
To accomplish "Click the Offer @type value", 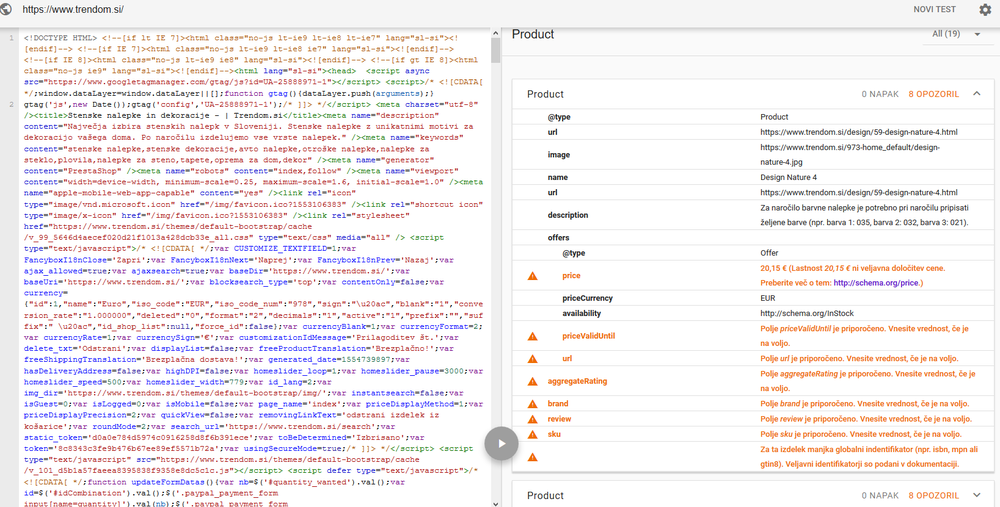I will 769,253.
